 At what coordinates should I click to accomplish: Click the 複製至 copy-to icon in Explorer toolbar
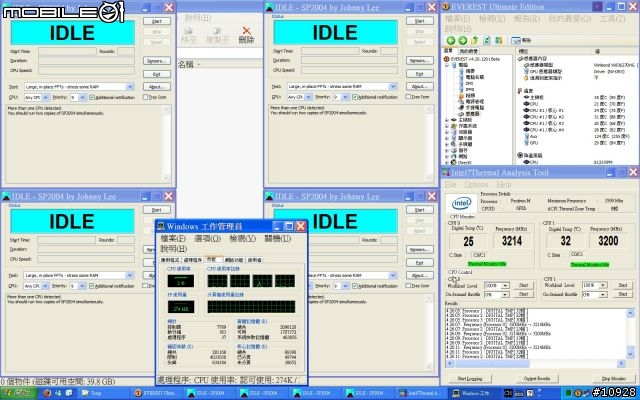point(217,35)
